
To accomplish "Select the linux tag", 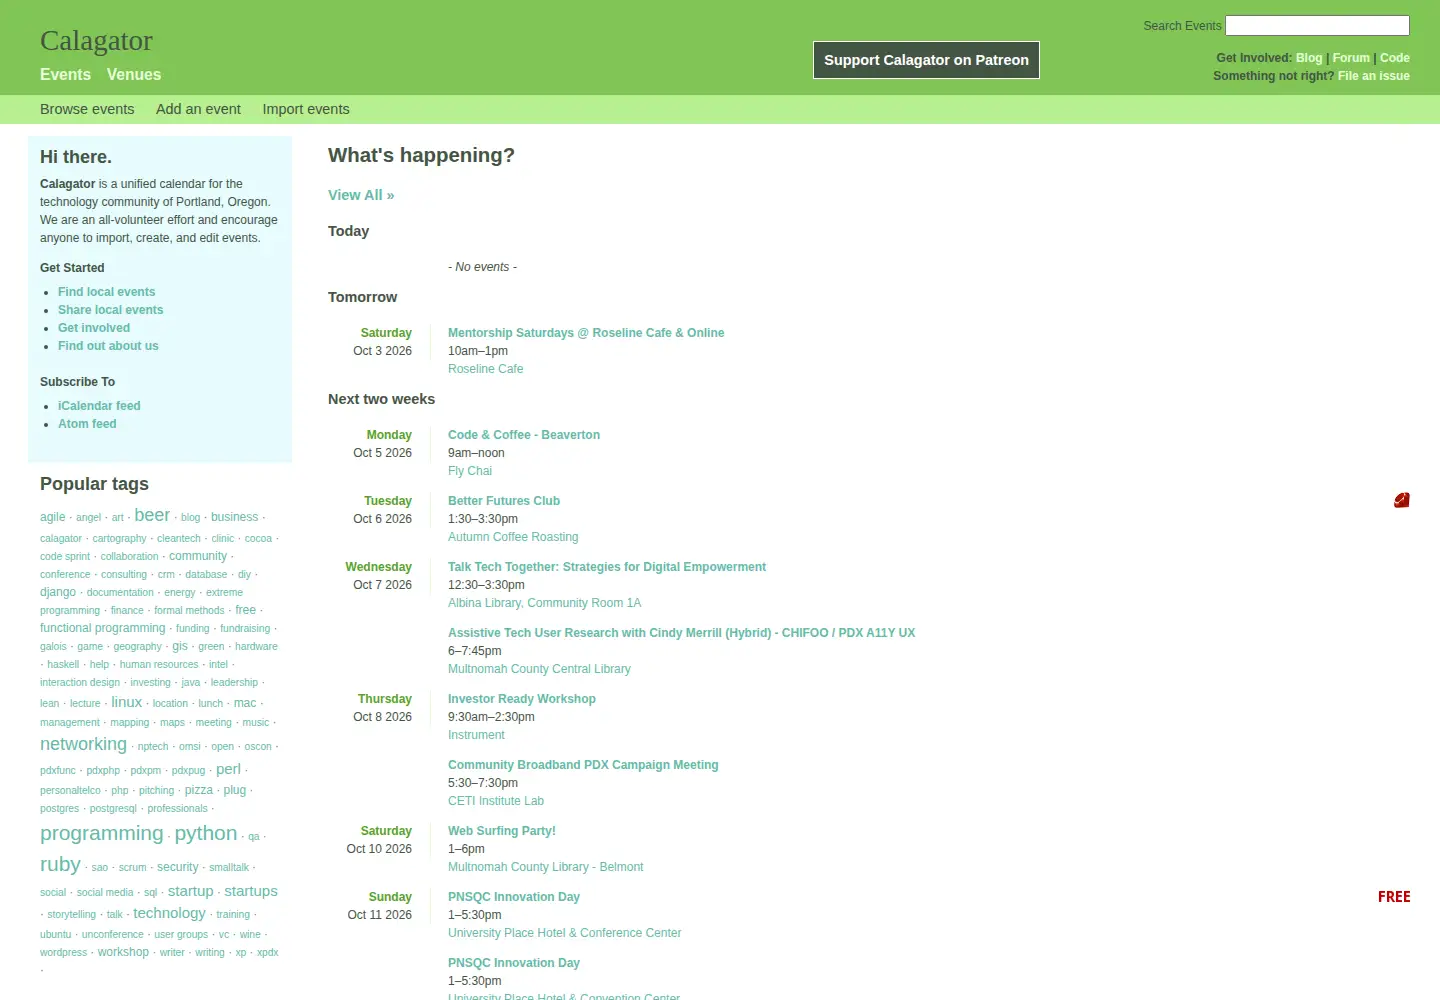I will pyautogui.click(x=127, y=702).
